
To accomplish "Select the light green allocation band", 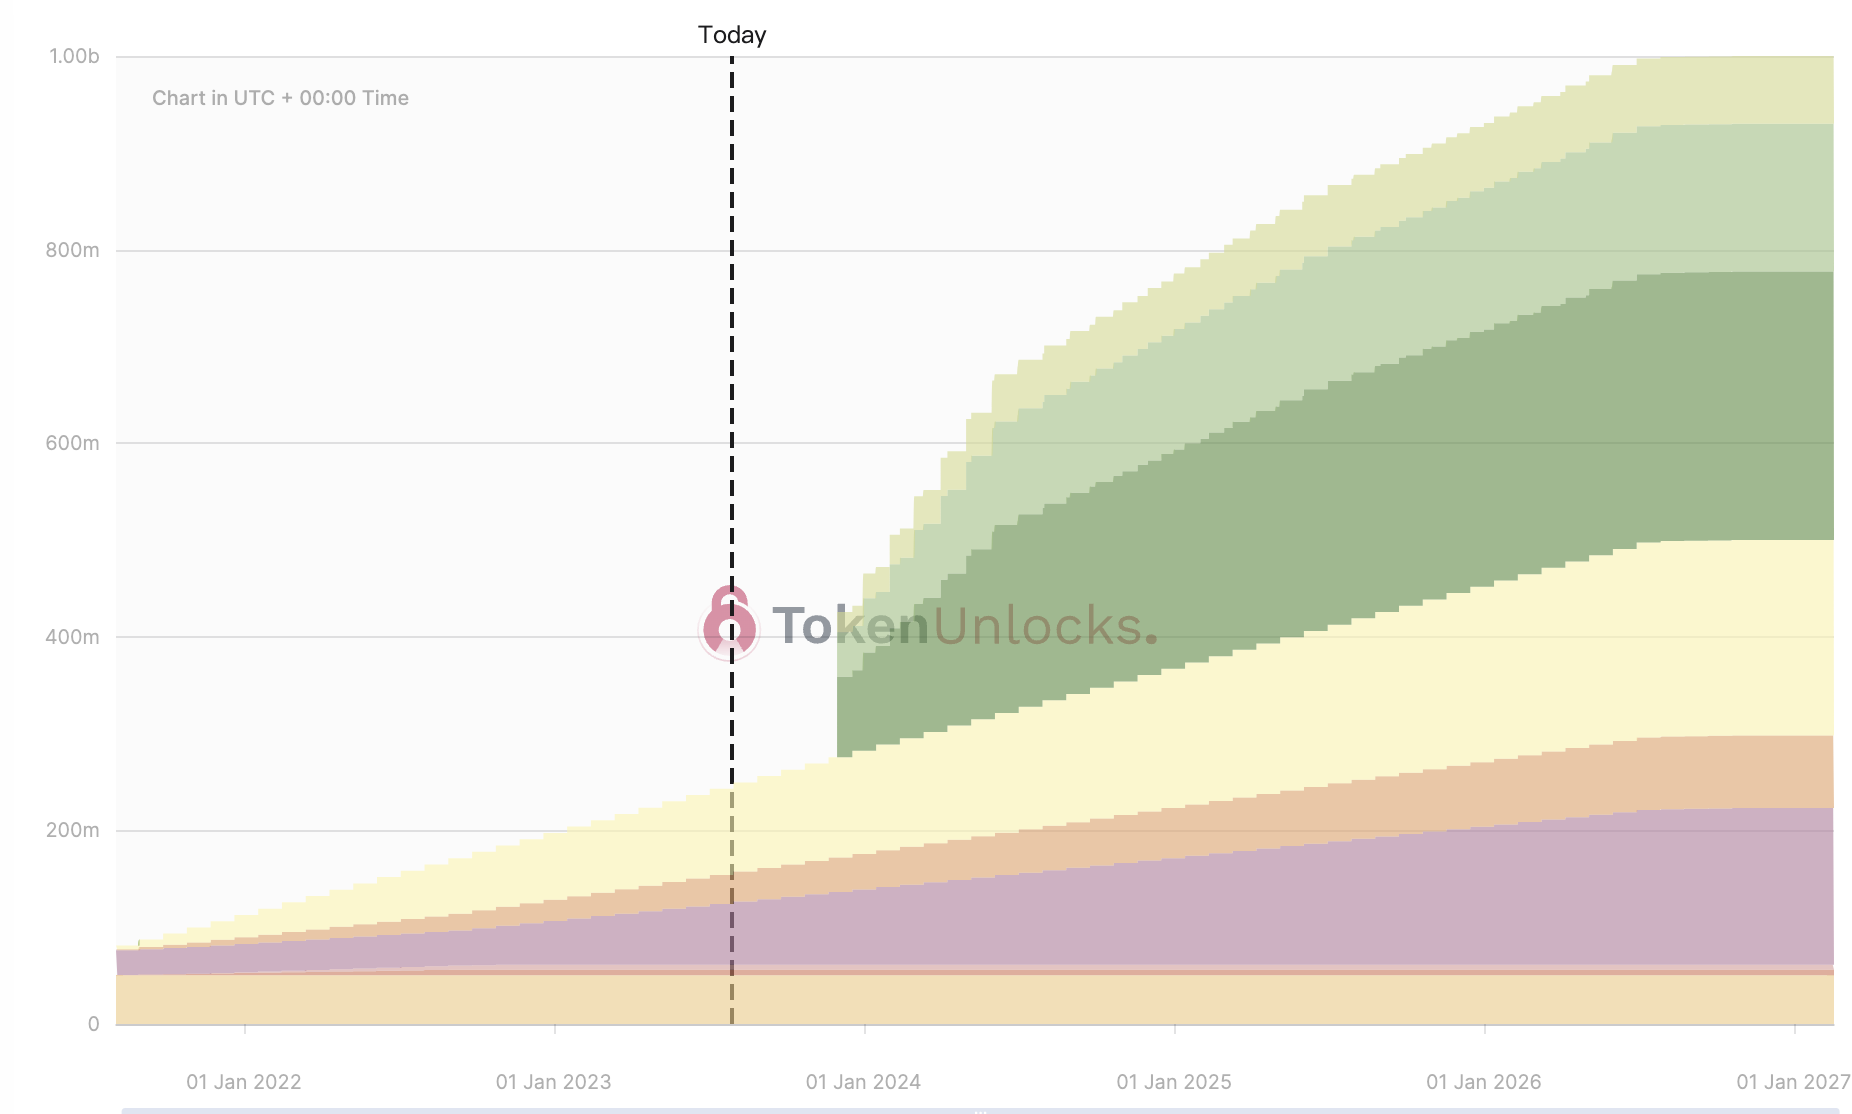I will pyautogui.click(x=1500, y=250).
